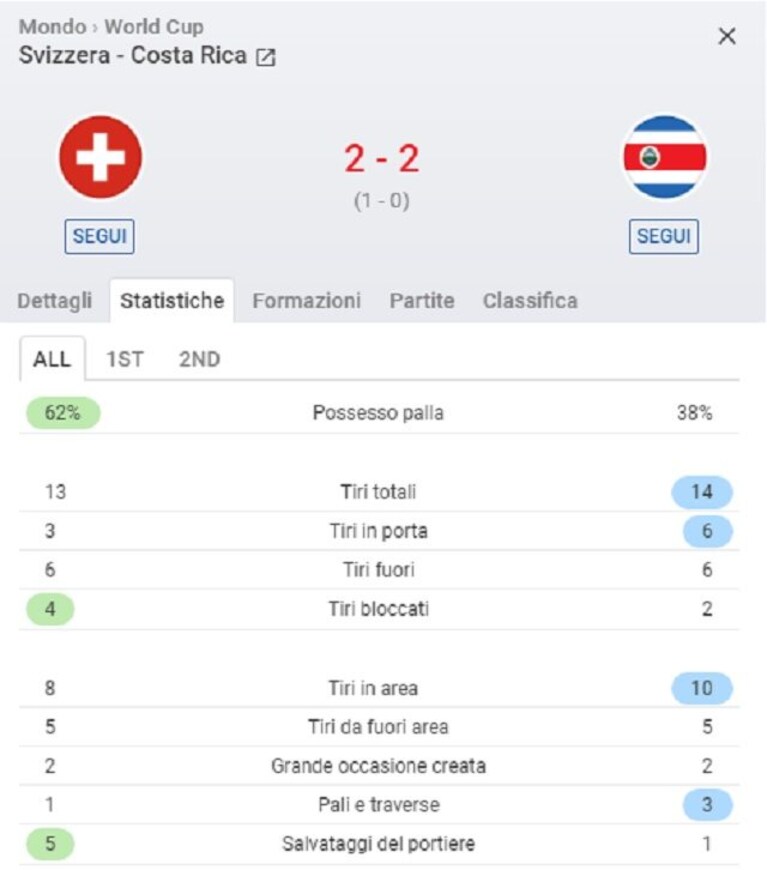767x870 pixels.
Task: Click the Switzerland flag logo
Action: (100, 157)
